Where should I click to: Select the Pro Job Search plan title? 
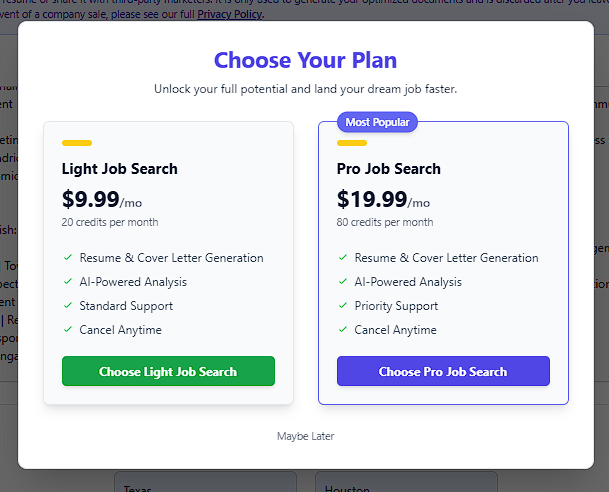pos(389,169)
